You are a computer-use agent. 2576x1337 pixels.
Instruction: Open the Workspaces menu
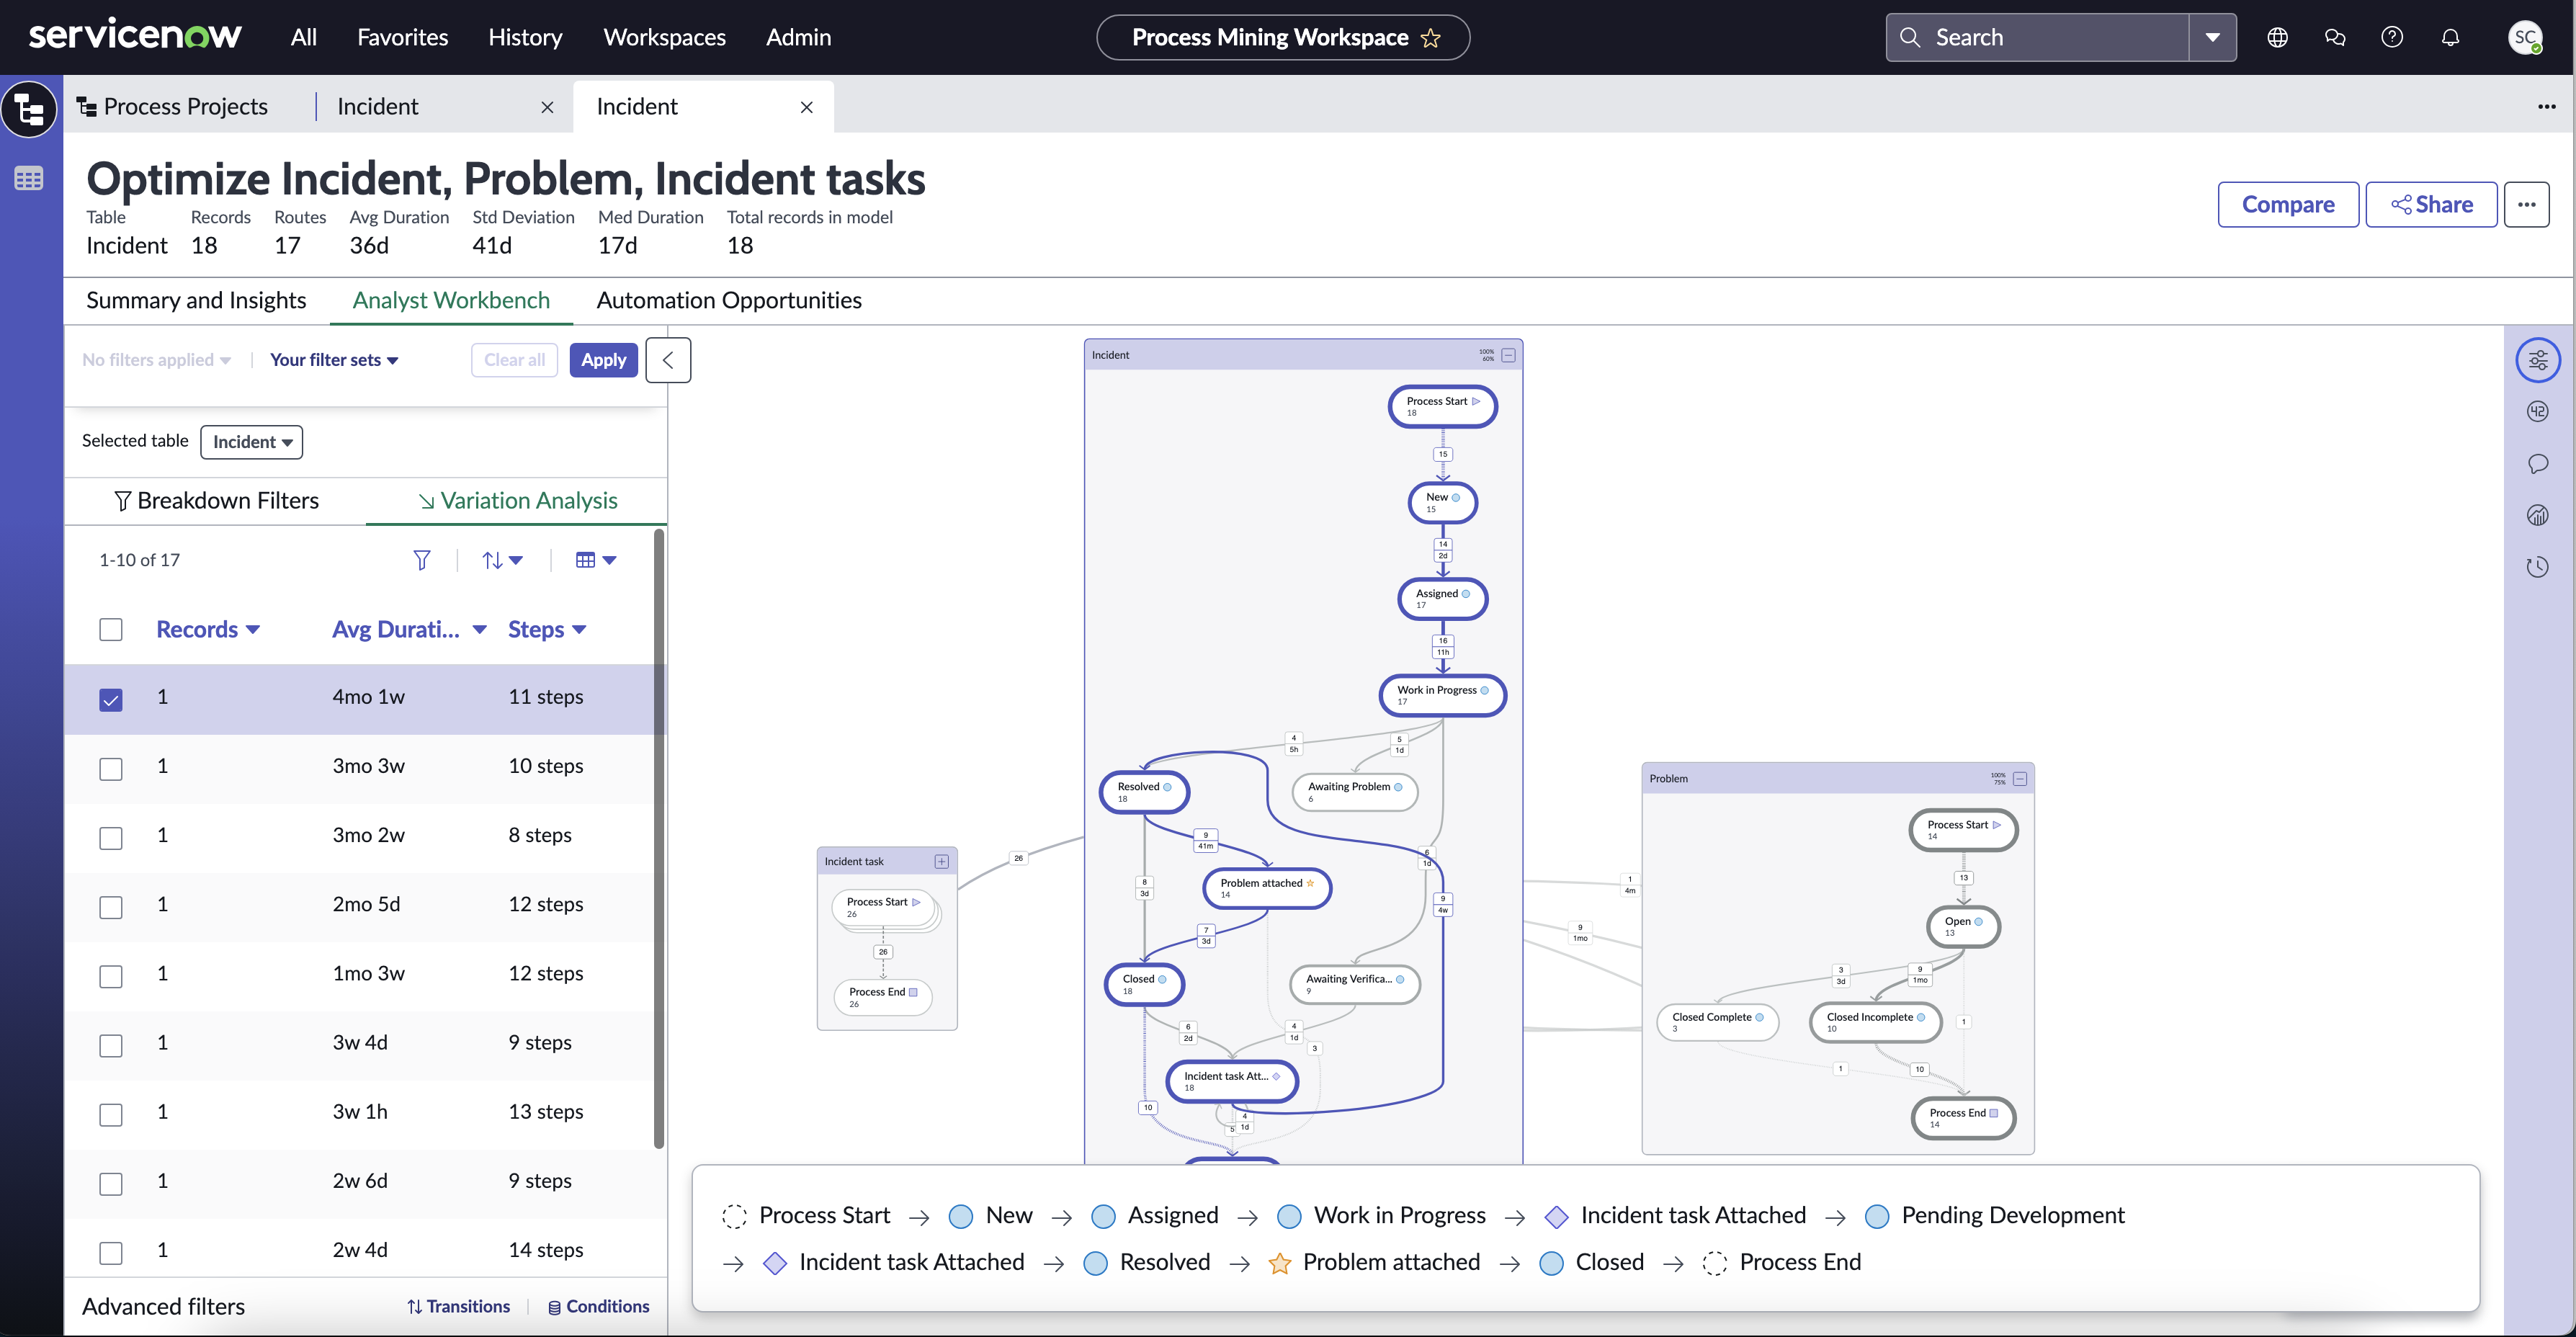point(665,37)
